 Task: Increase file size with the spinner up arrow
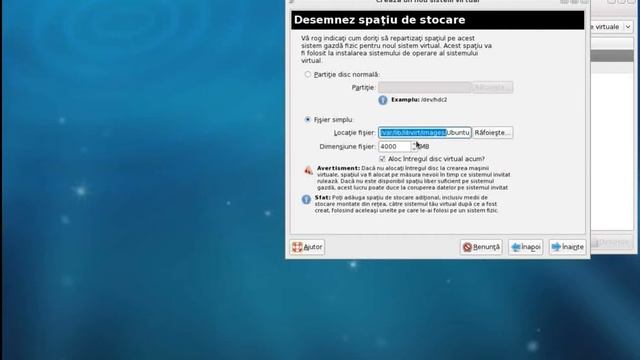[x=414, y=144]
